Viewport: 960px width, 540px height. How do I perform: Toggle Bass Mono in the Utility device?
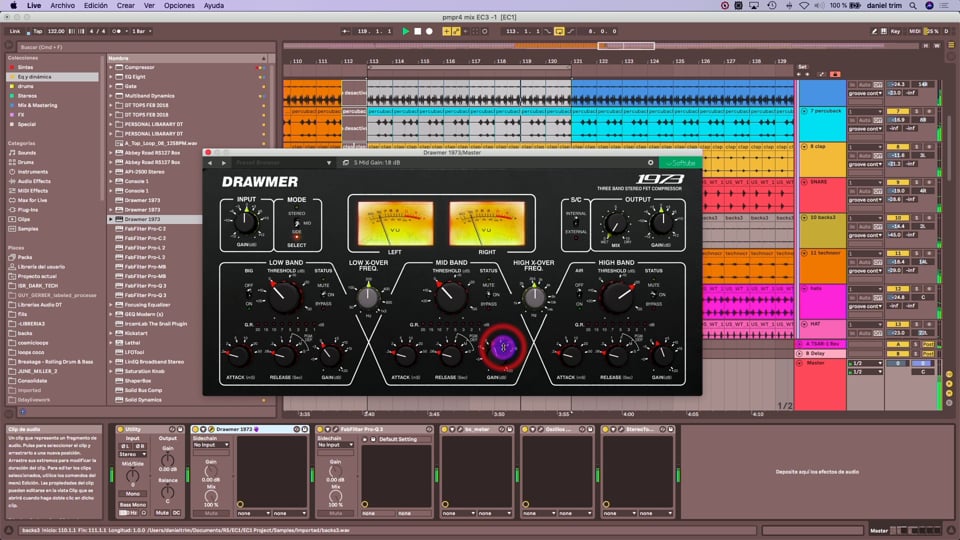point(132,504)
